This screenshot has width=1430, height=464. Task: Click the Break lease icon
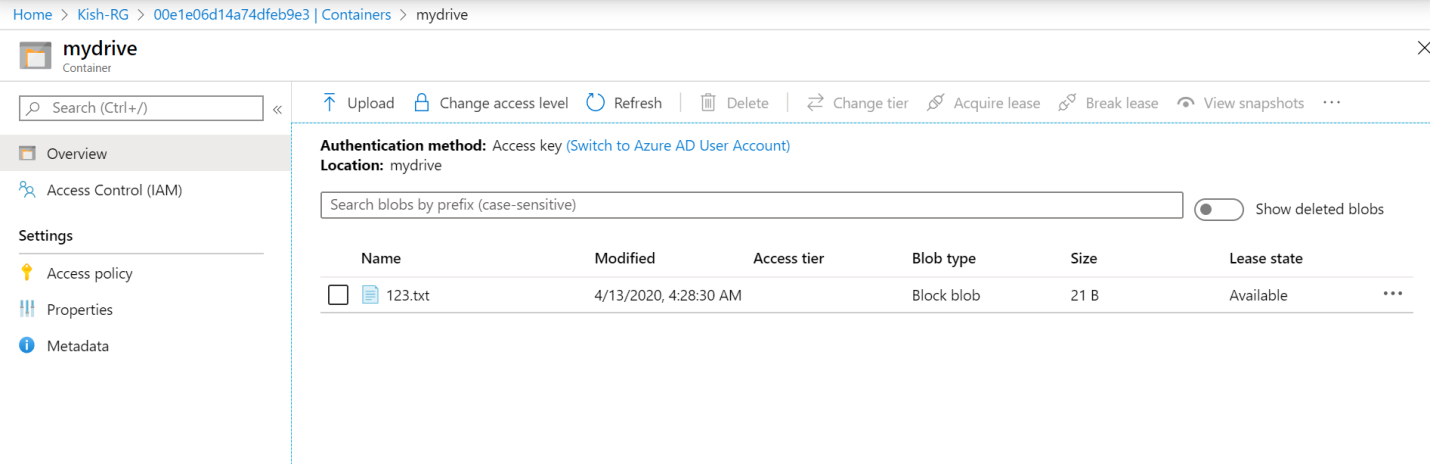(x=1067, y=103)
